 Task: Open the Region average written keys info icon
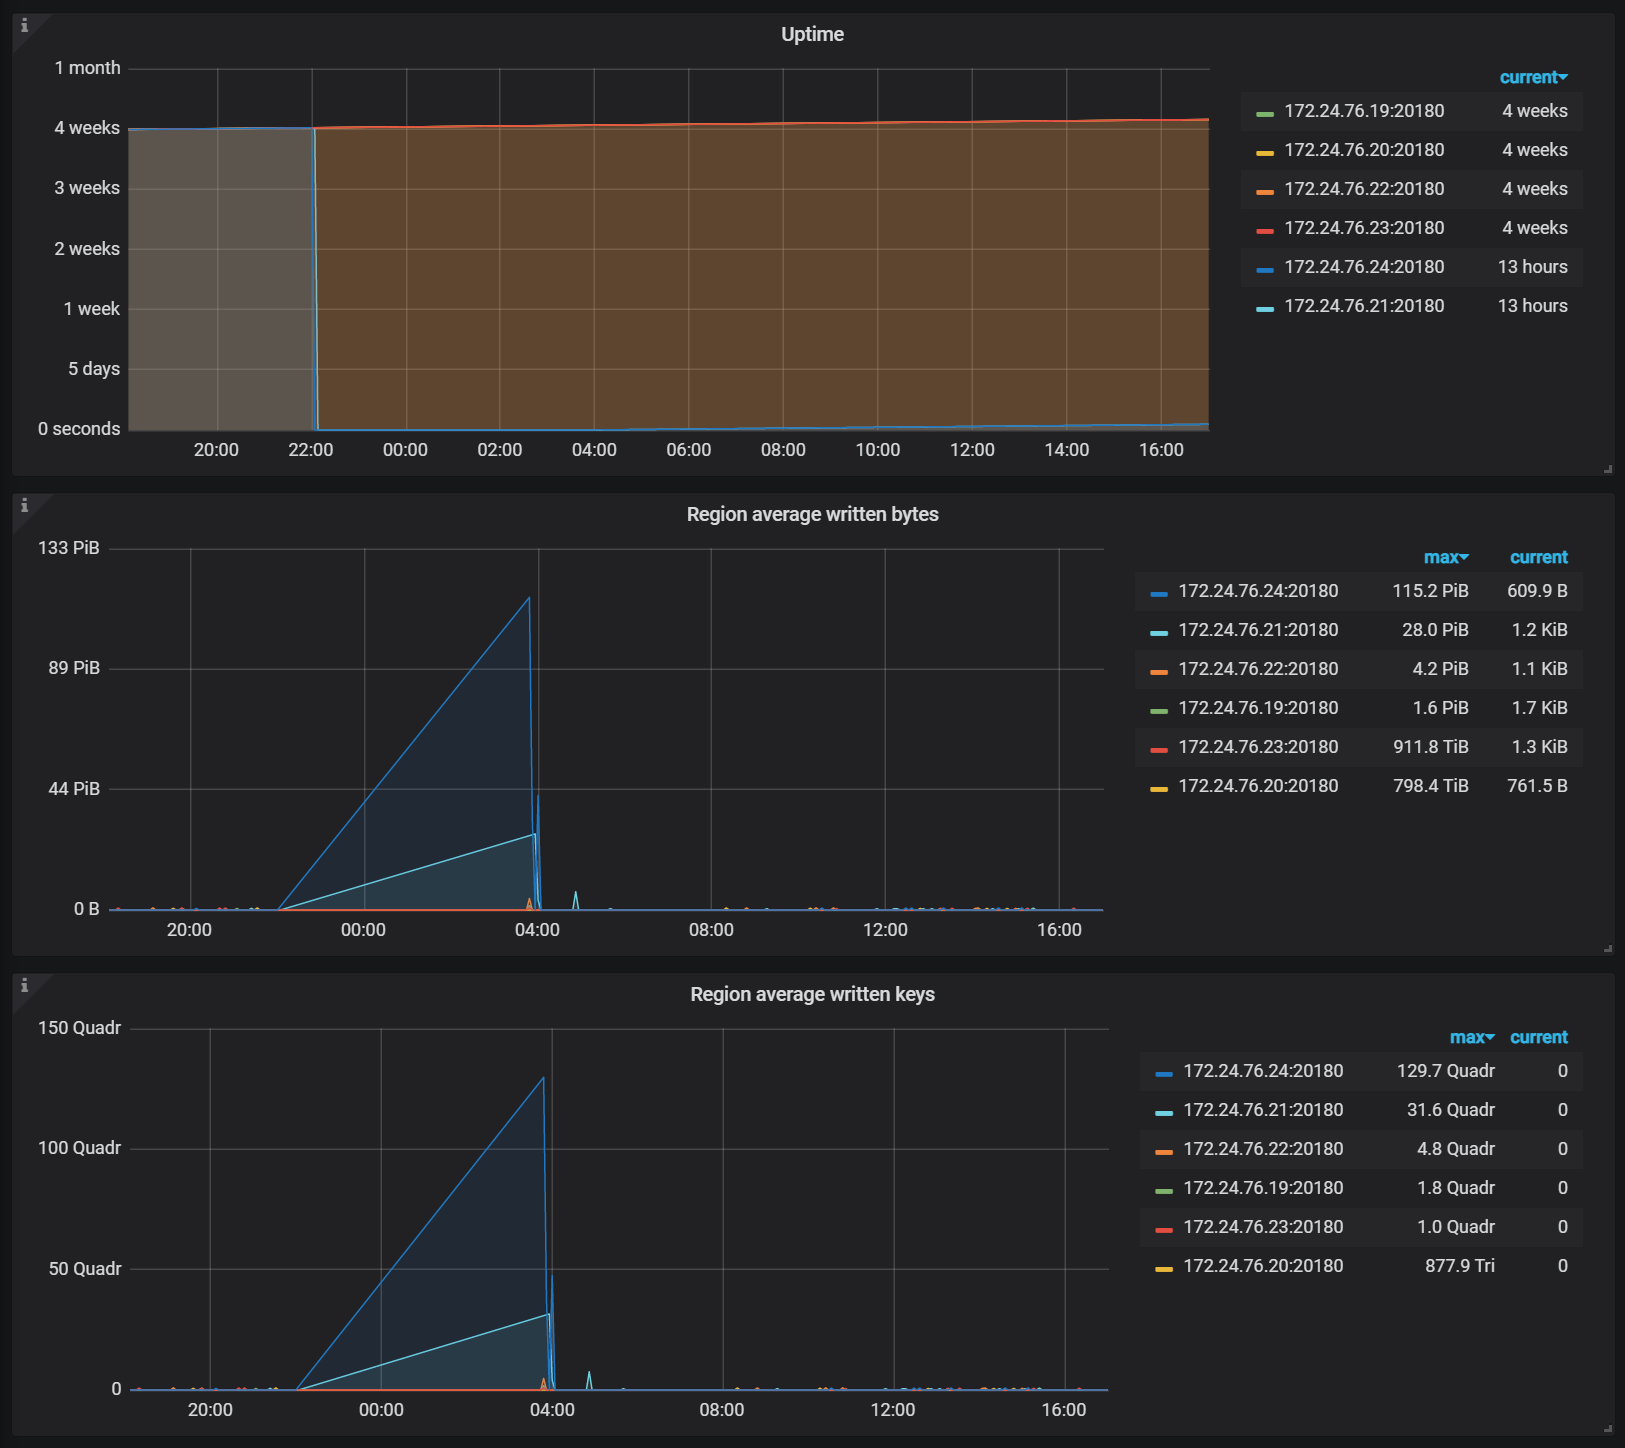pos(24,986)
